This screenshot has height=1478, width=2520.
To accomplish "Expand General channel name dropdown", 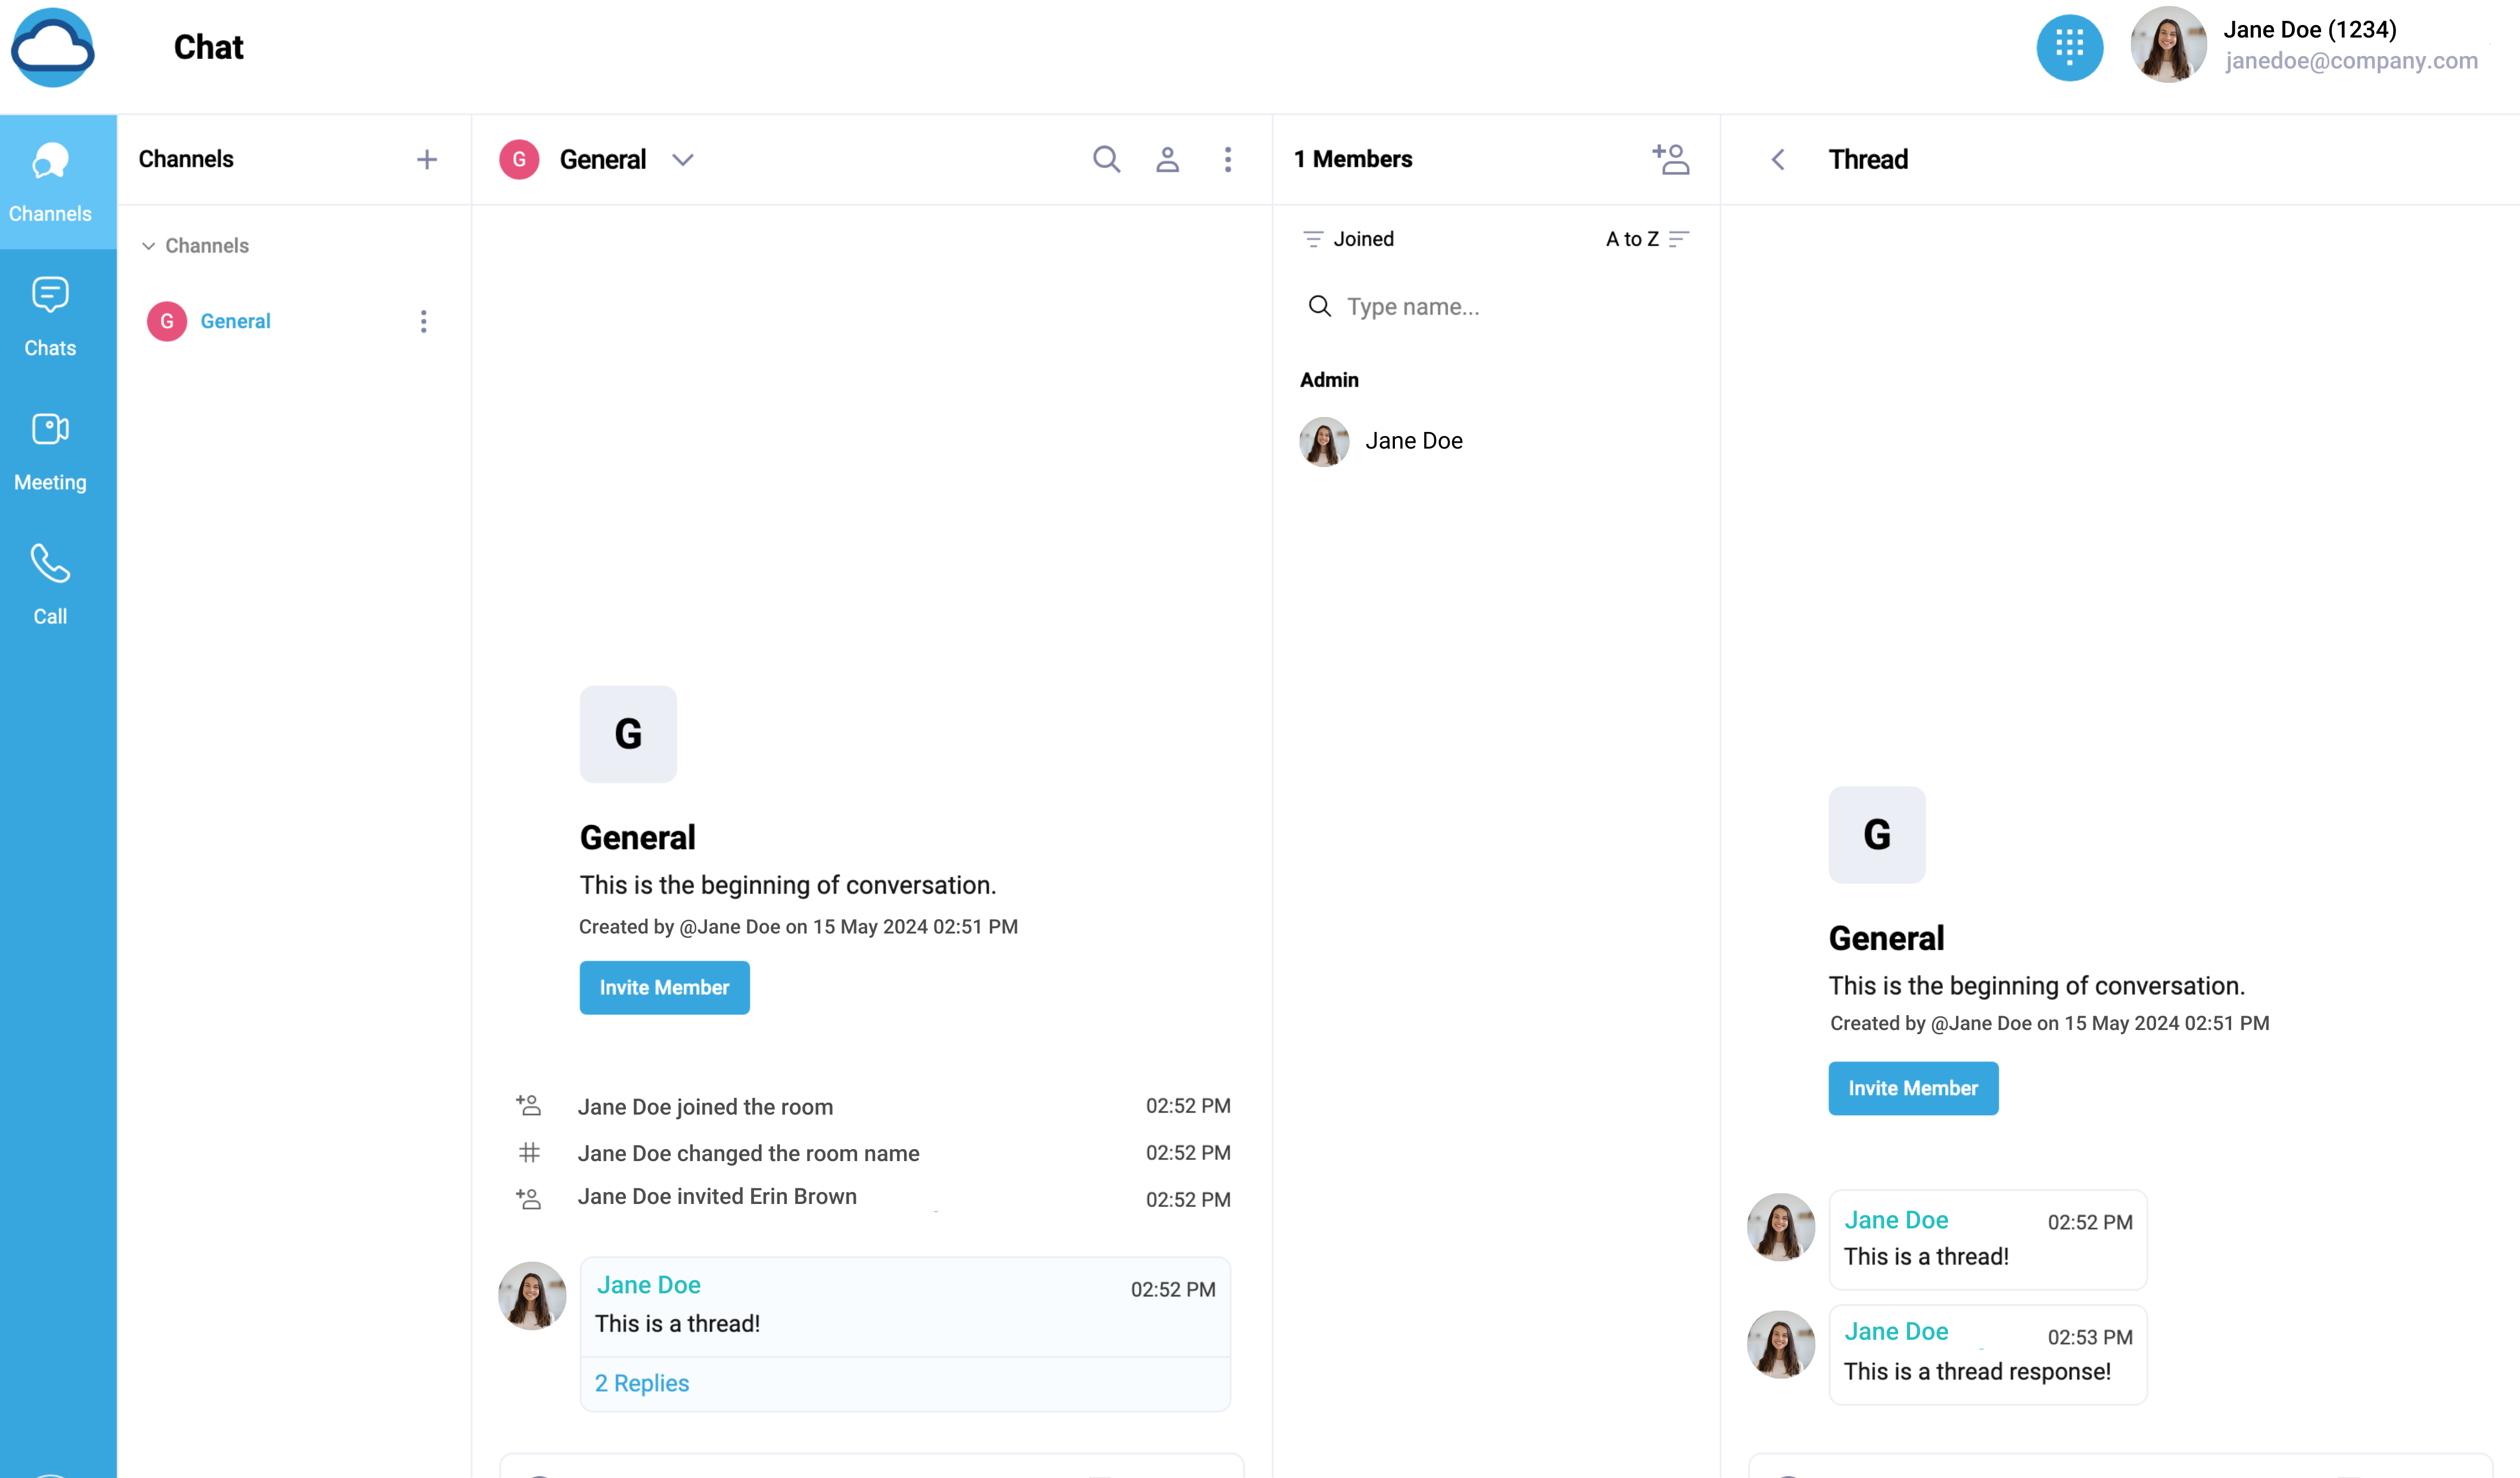I will (683, 159).
